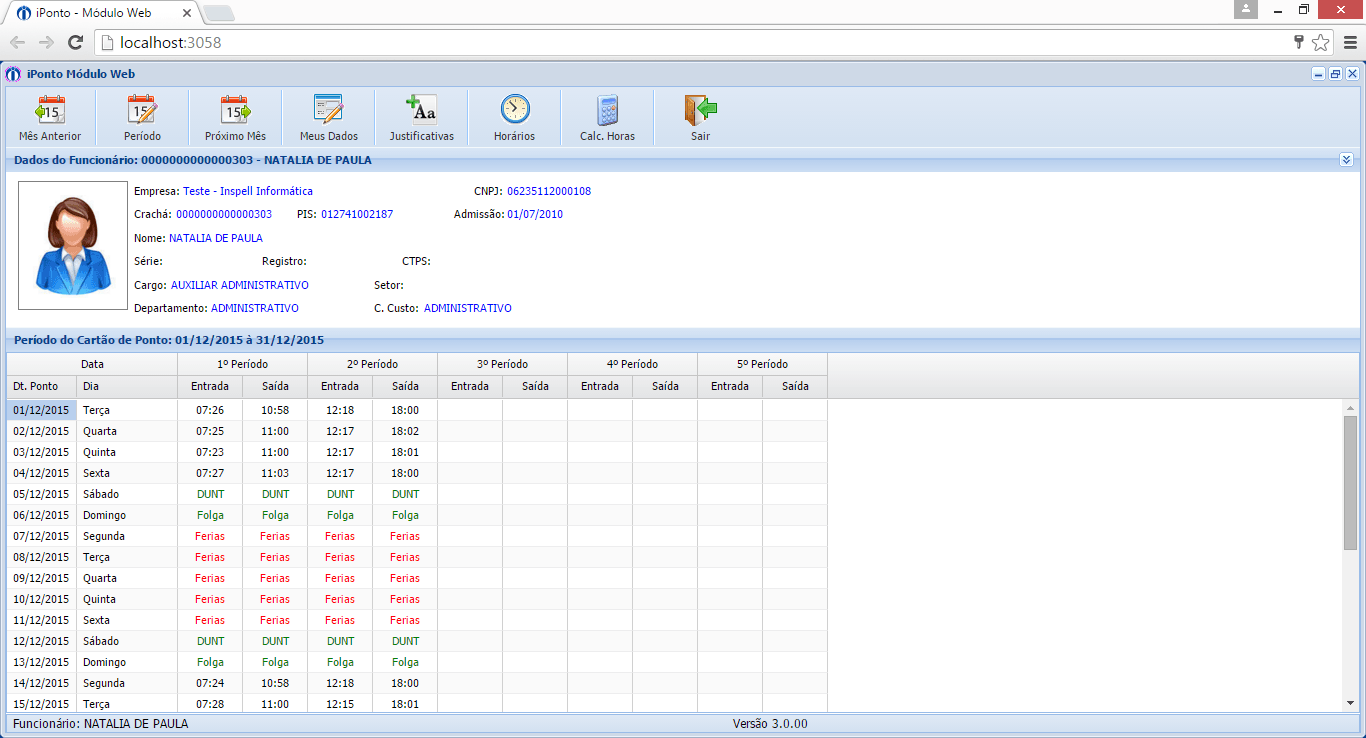Screen dimensions: 1366x738
Task: Open Meus Dados toolbar icon
Action: (328, 110)
